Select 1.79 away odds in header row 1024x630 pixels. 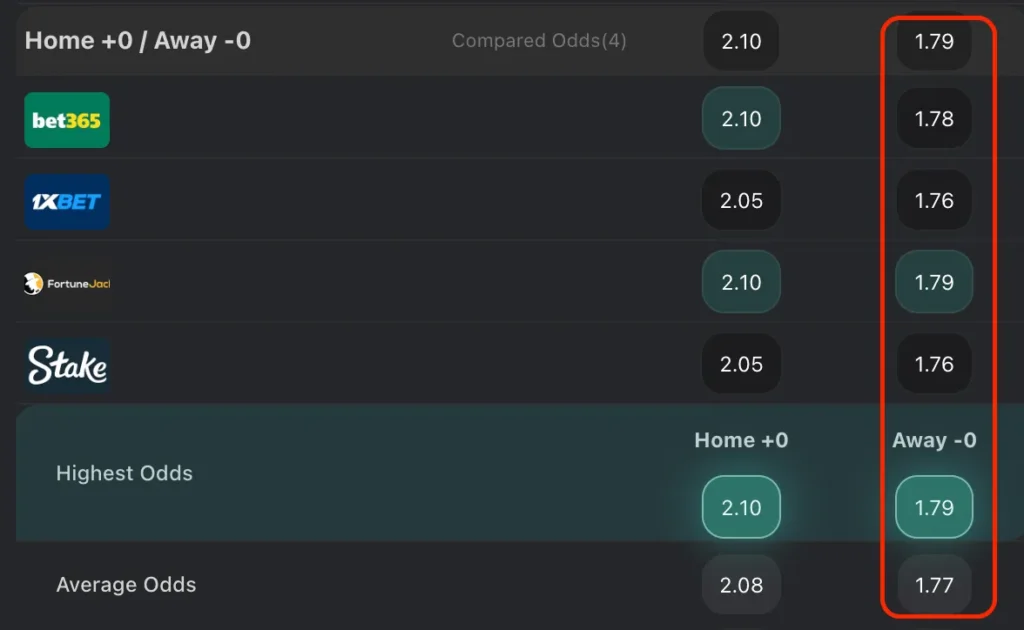(x=934, y=41)
